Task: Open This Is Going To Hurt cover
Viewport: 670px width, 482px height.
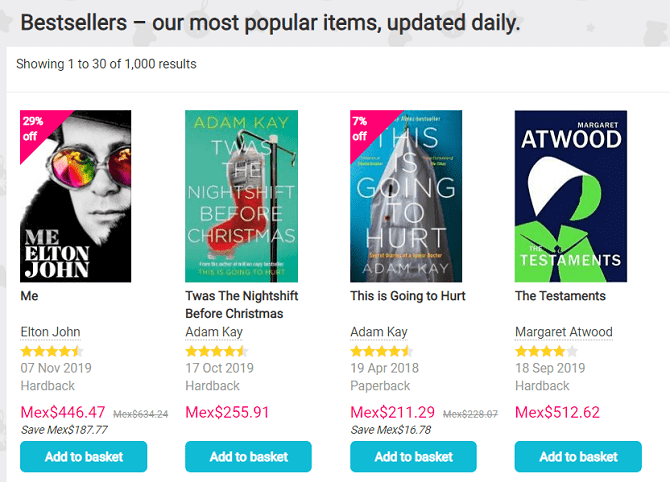Action: 406,196
